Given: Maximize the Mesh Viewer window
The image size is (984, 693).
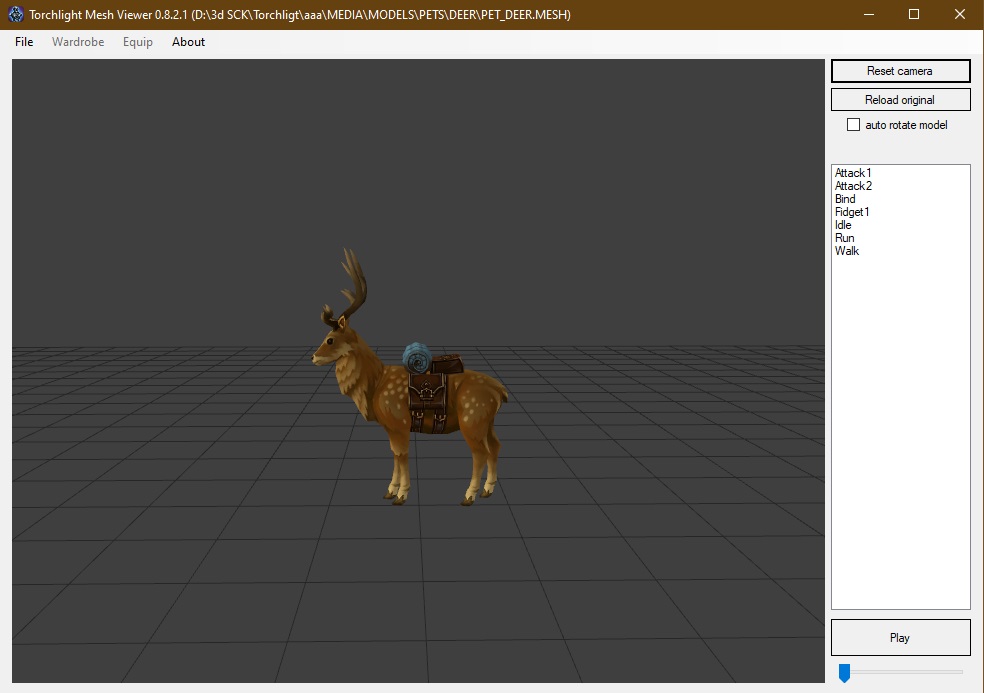Looking at the screenshot, I should (914, 14).
